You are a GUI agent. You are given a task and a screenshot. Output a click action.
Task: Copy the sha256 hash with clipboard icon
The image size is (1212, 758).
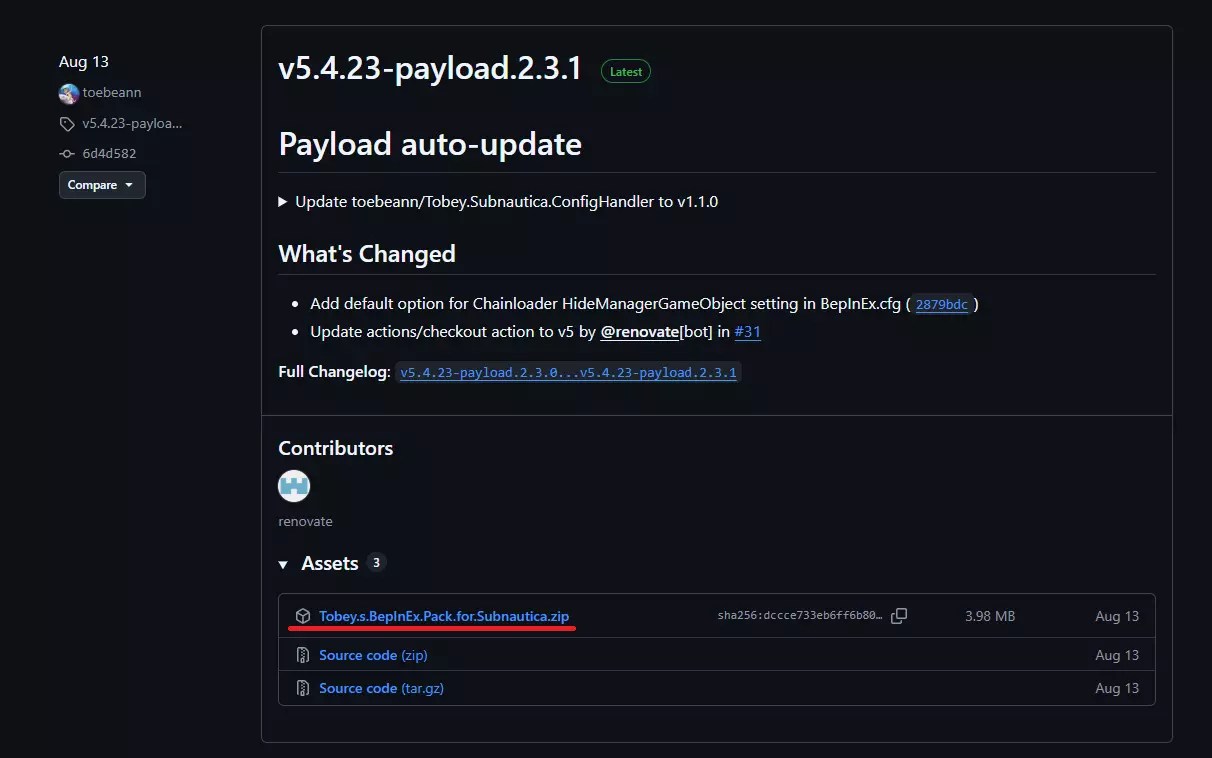coord(899,616)
